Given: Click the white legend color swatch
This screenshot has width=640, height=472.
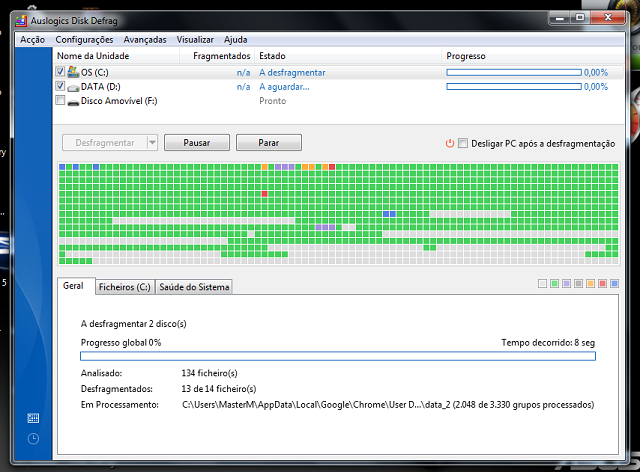Looking at the screenshot, I should [x=542, y=283].
